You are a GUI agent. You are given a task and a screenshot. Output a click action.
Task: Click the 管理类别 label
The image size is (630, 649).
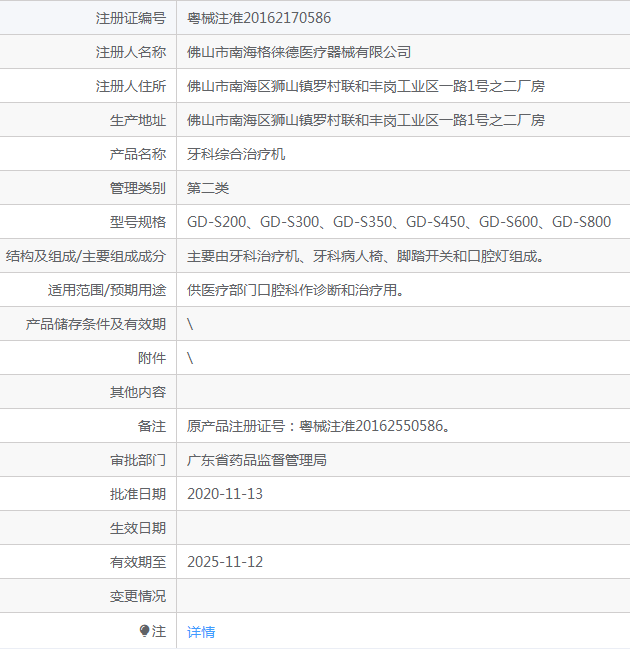138,188
